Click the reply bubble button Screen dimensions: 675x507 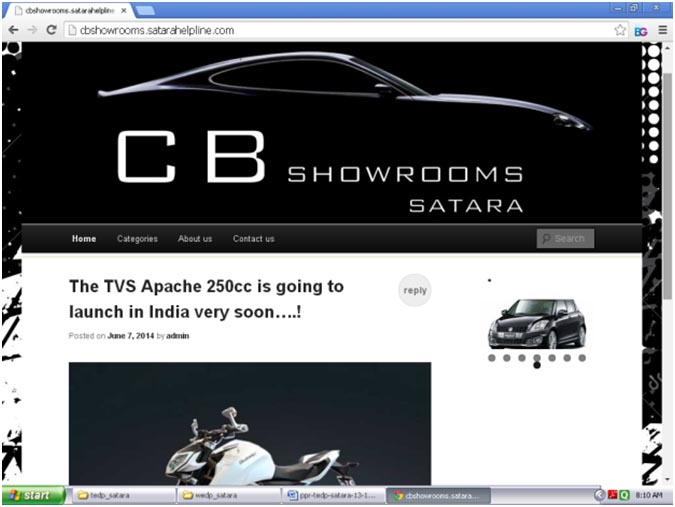coord(415,290)
